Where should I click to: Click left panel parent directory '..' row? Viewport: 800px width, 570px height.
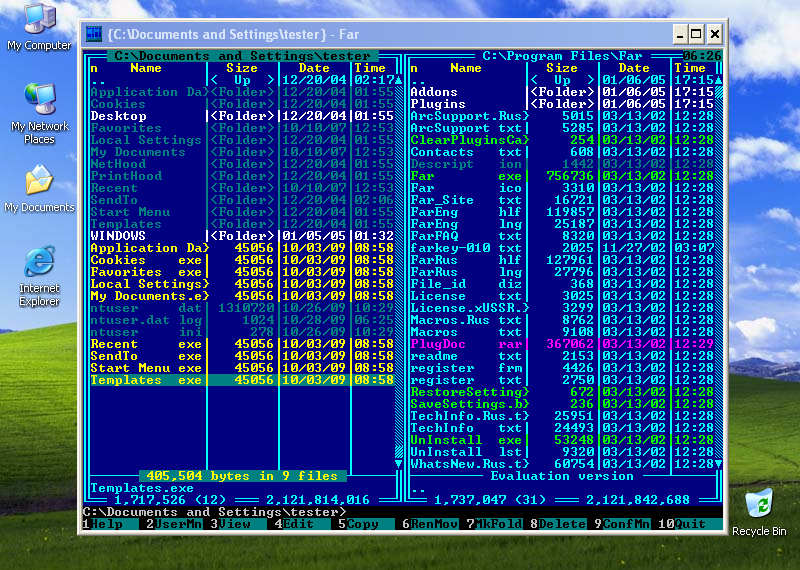coord(242,80)
